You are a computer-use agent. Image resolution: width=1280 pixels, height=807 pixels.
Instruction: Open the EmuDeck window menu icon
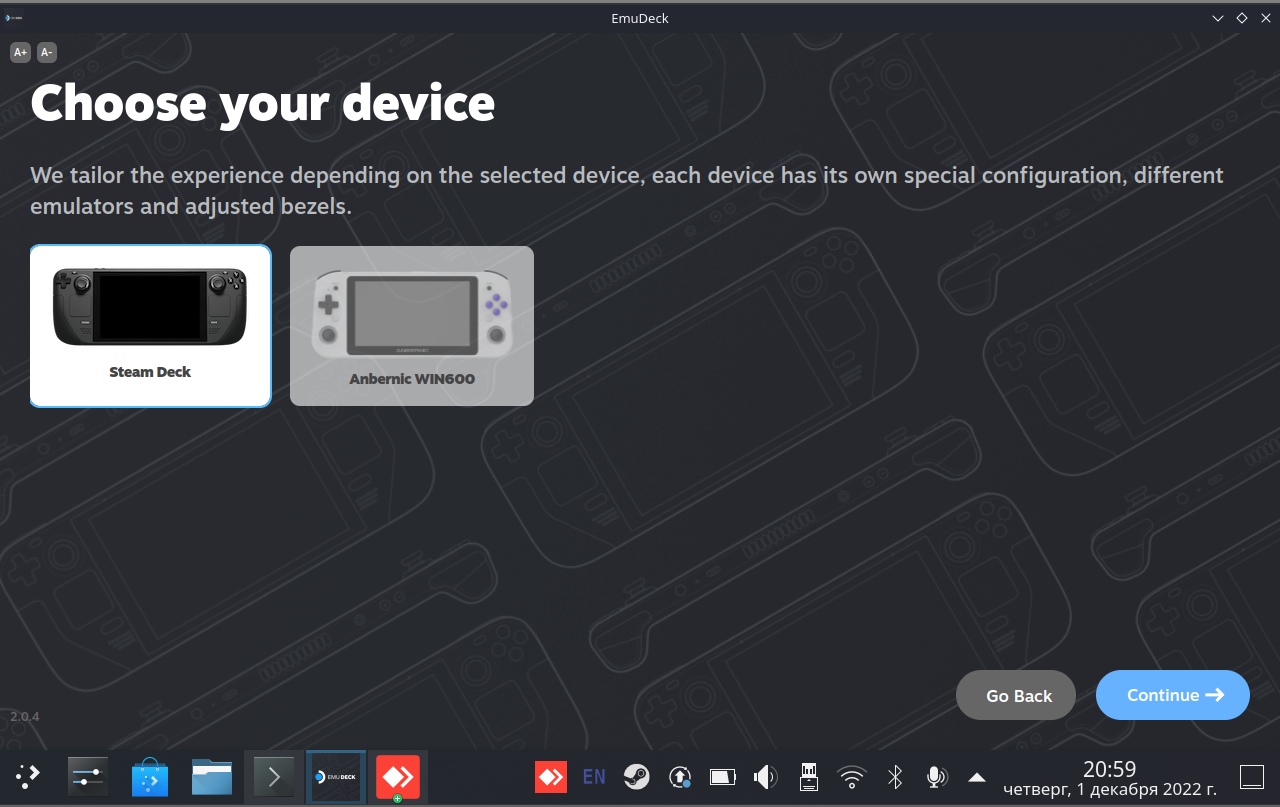(14, 18)
